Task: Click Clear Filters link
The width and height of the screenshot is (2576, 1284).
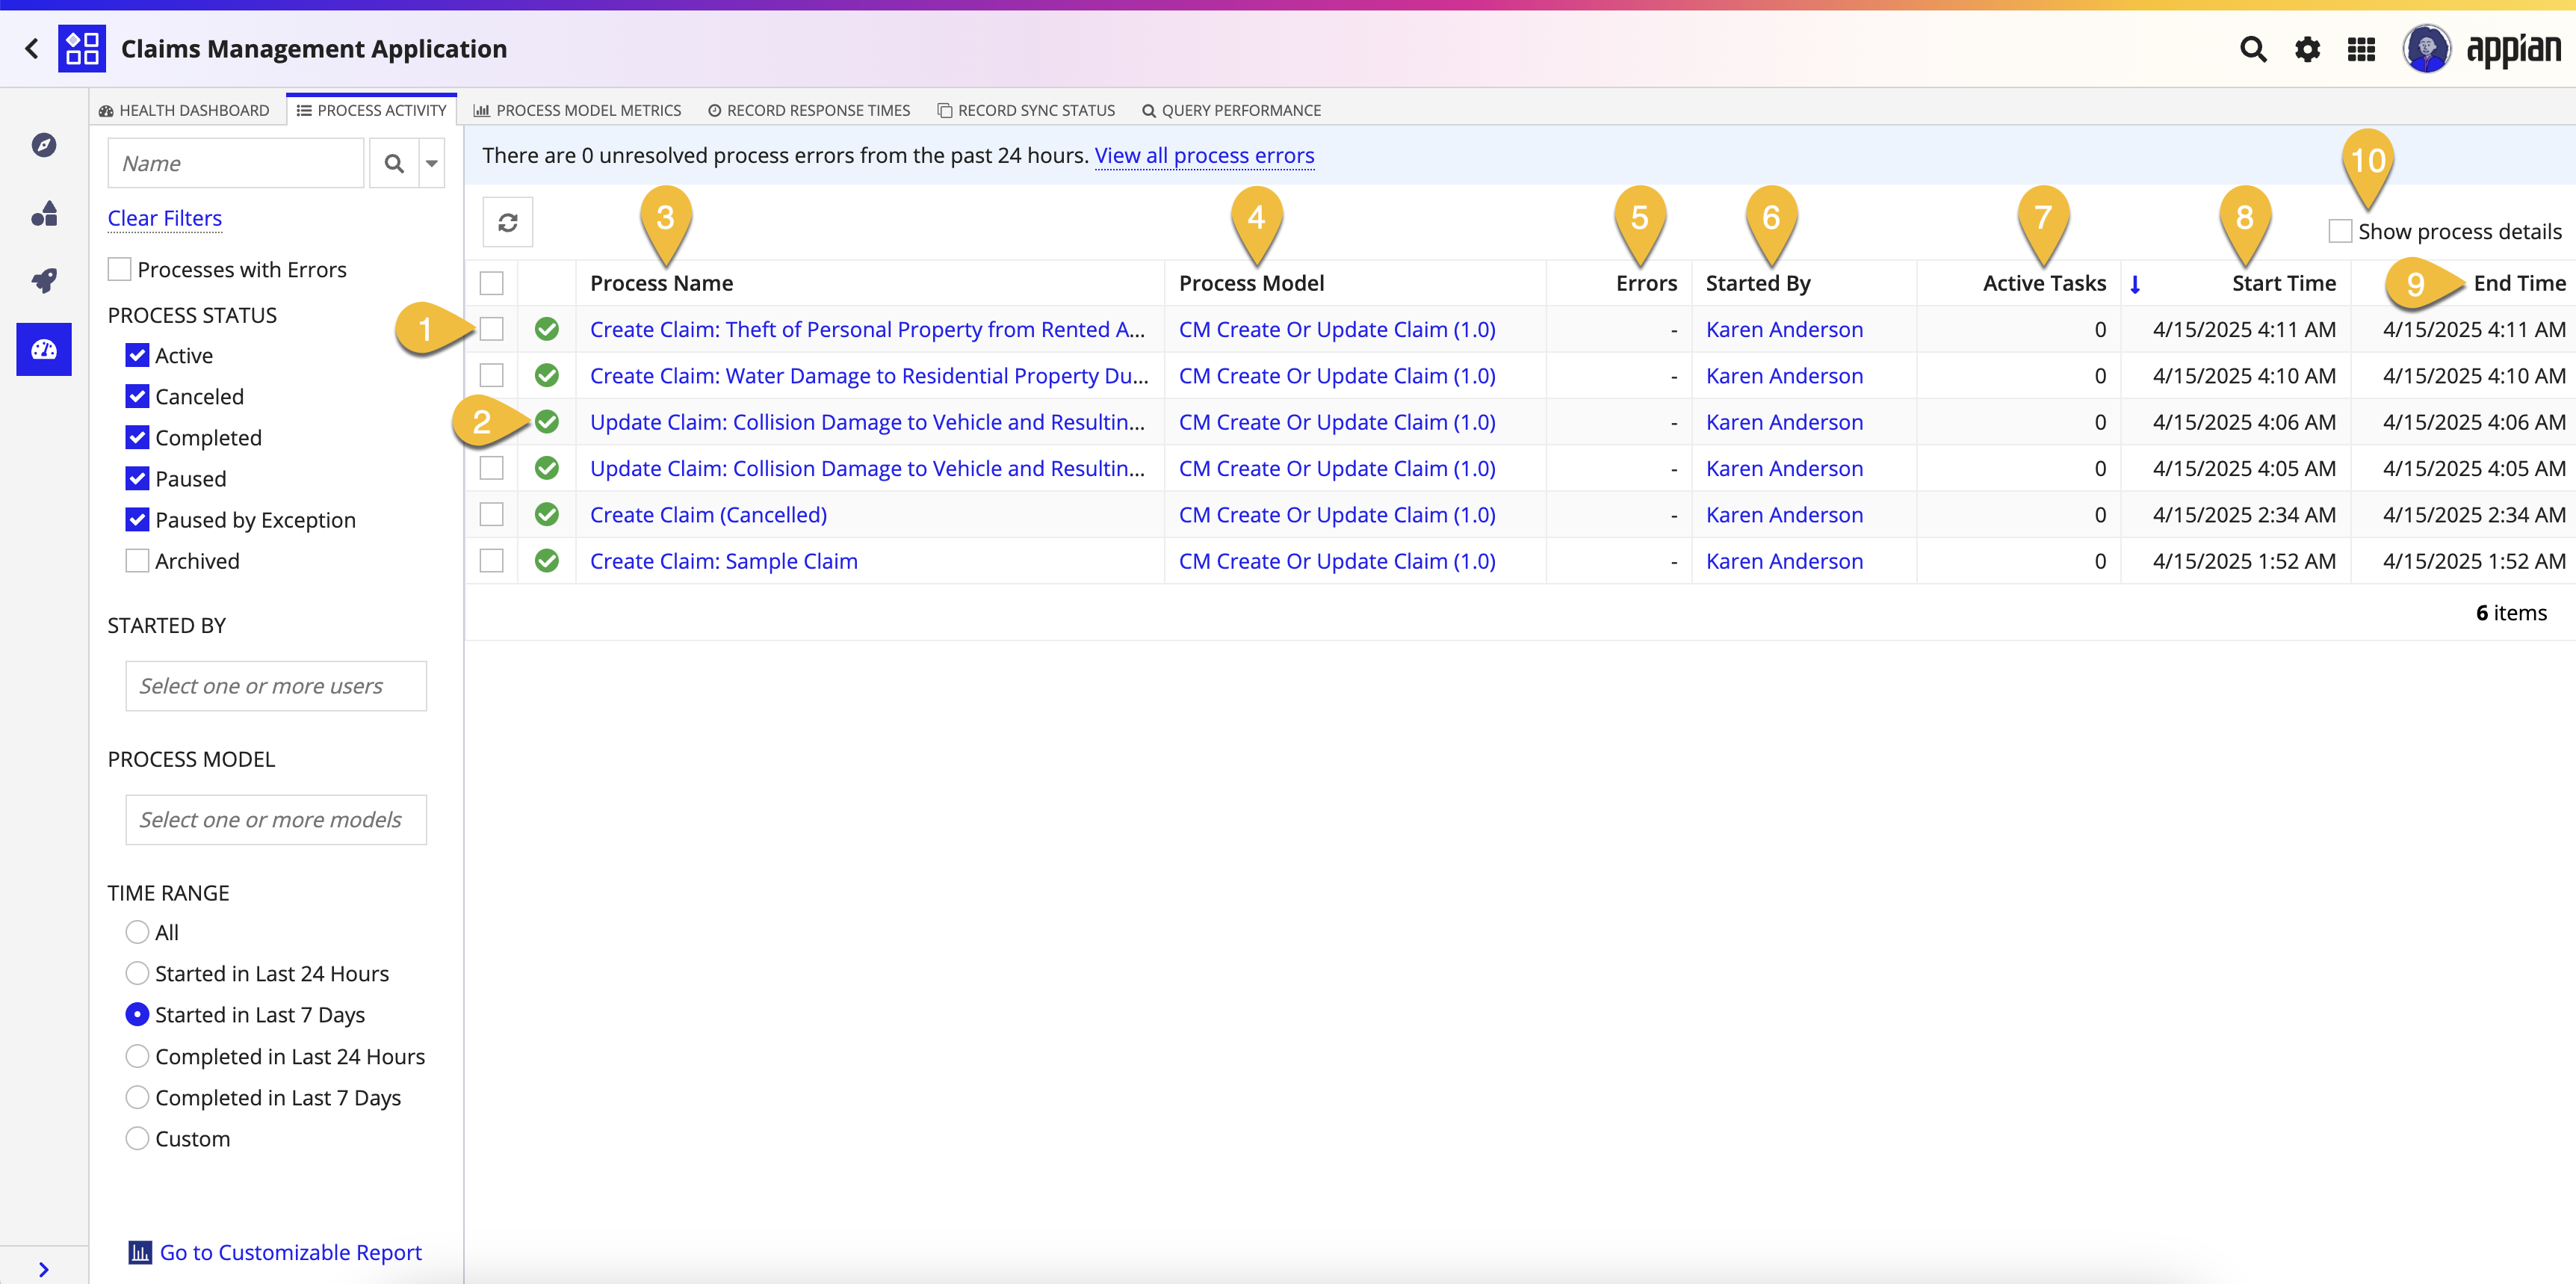Action: 165,218
